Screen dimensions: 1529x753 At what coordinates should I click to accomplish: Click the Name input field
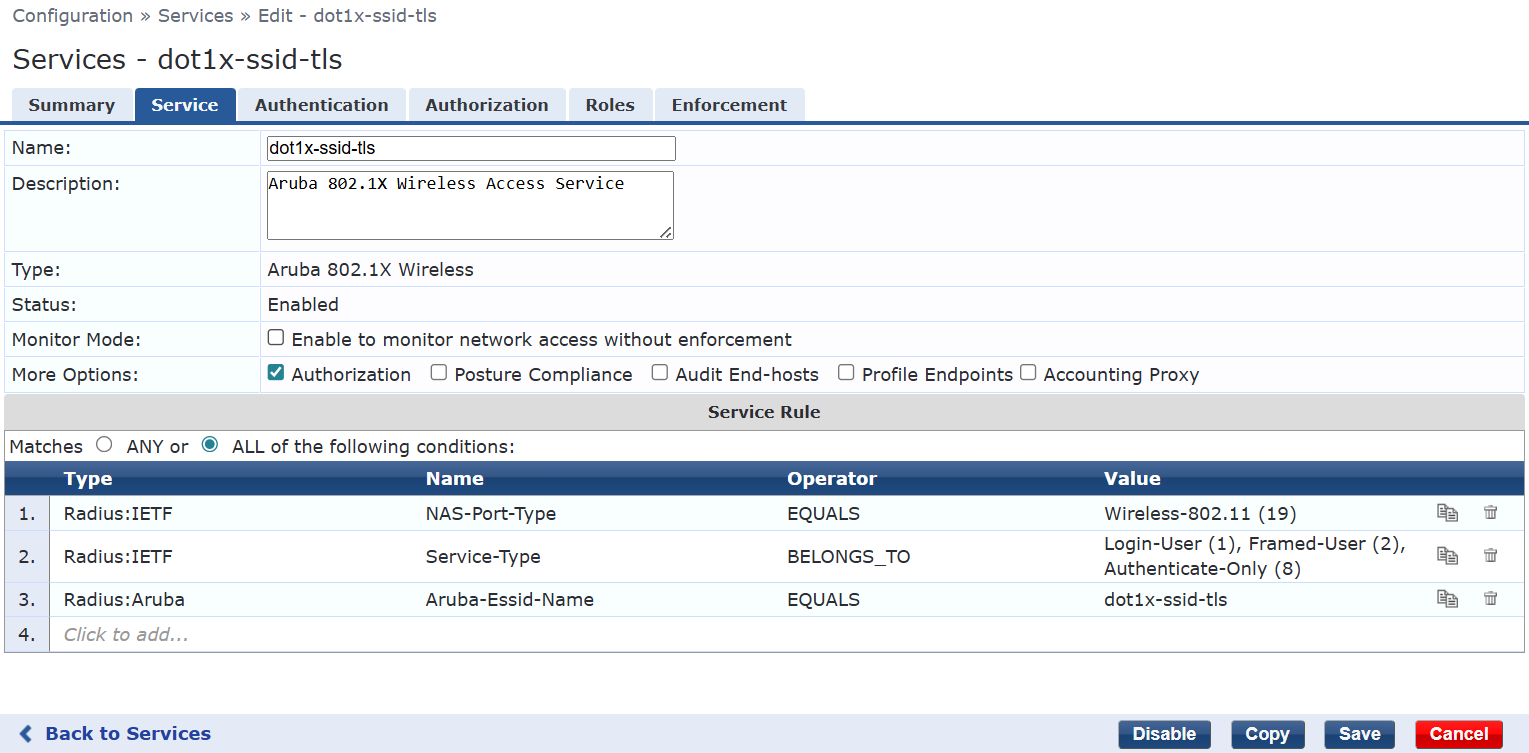pos(471,149)
